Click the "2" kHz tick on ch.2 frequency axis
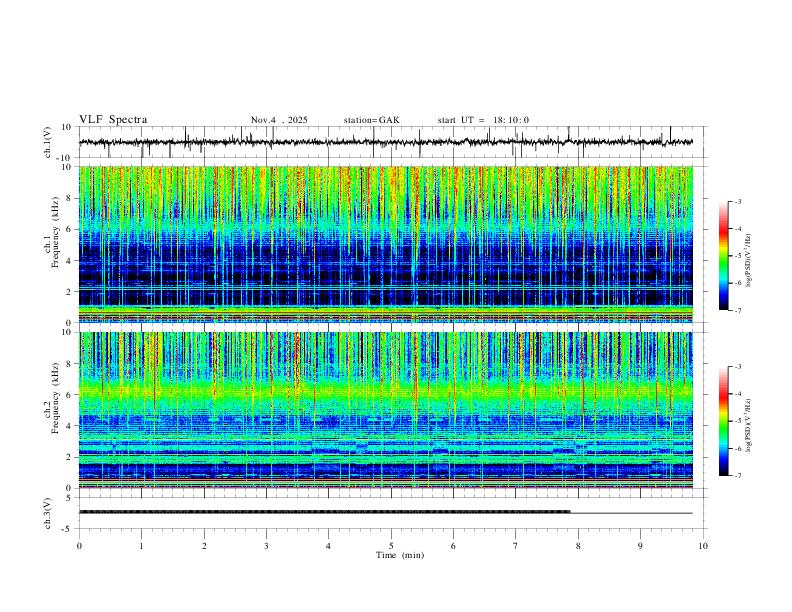Image resolution: width=792 pixels, height=612 pixels. tap(70, 457)
